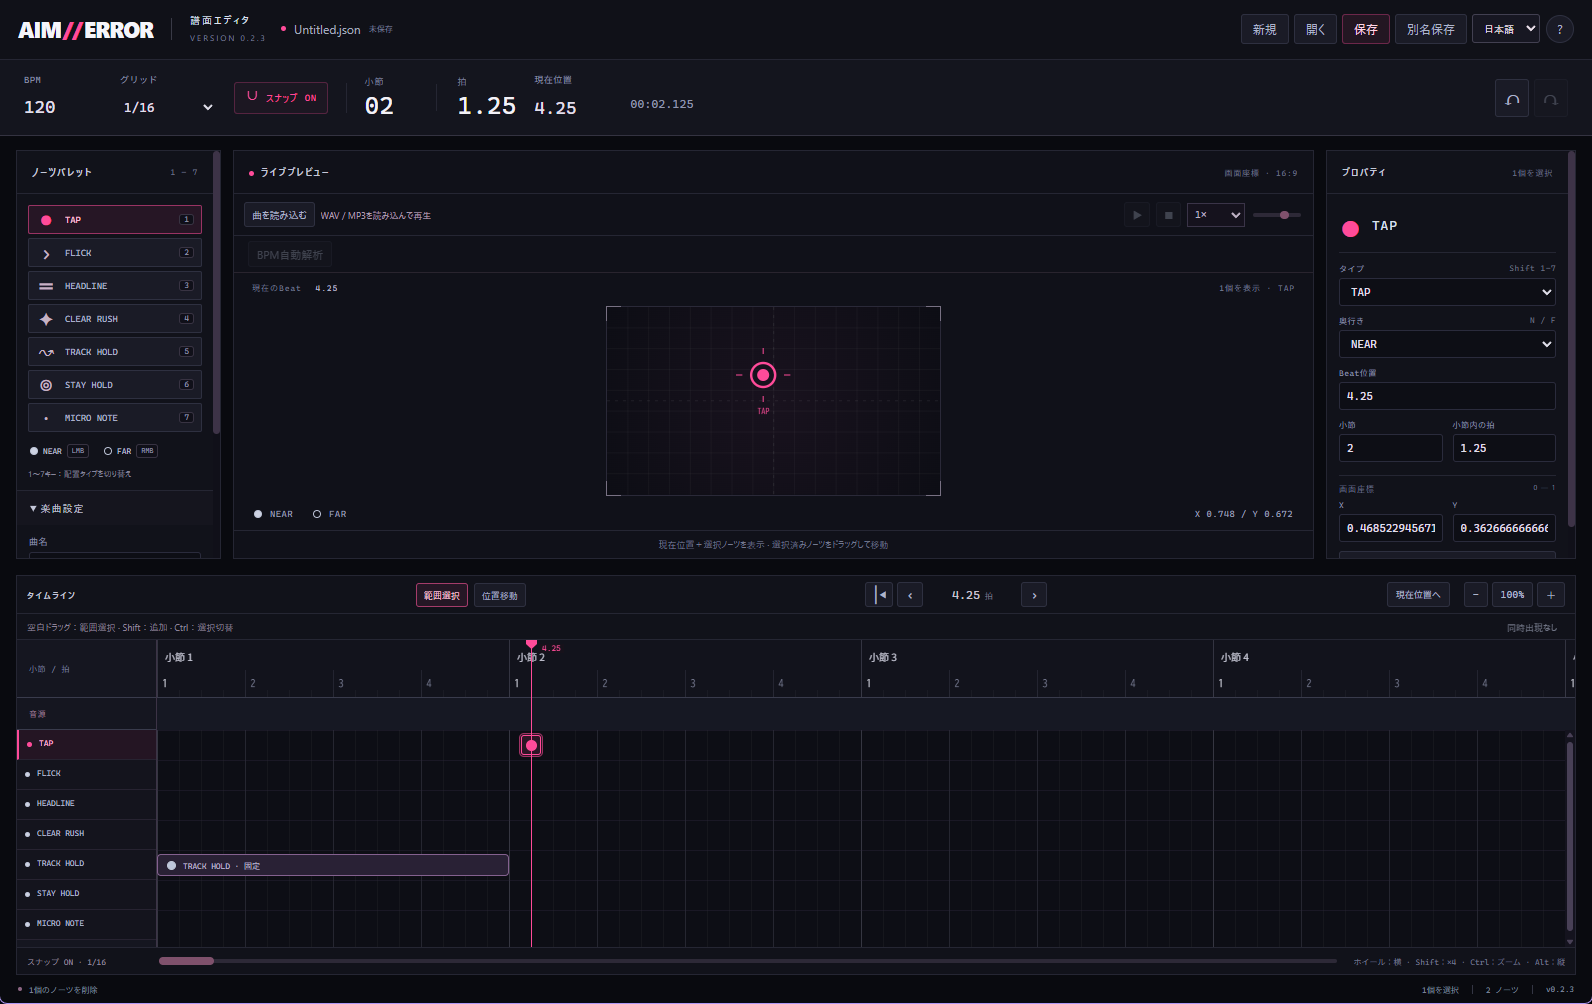Step back one beat in timeline
1592x1004 pixels.
coord(910,595)
